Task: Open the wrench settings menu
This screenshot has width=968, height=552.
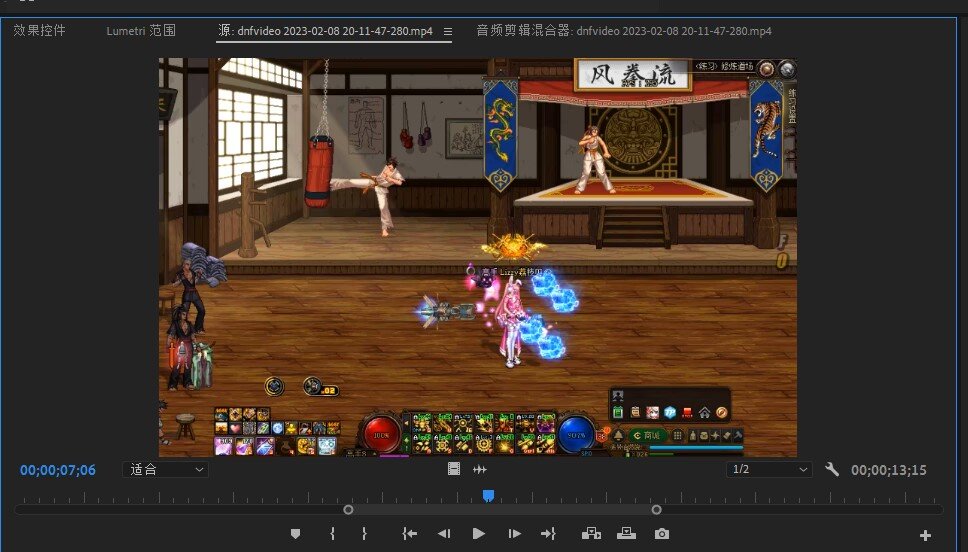Action: click(832, 469)
